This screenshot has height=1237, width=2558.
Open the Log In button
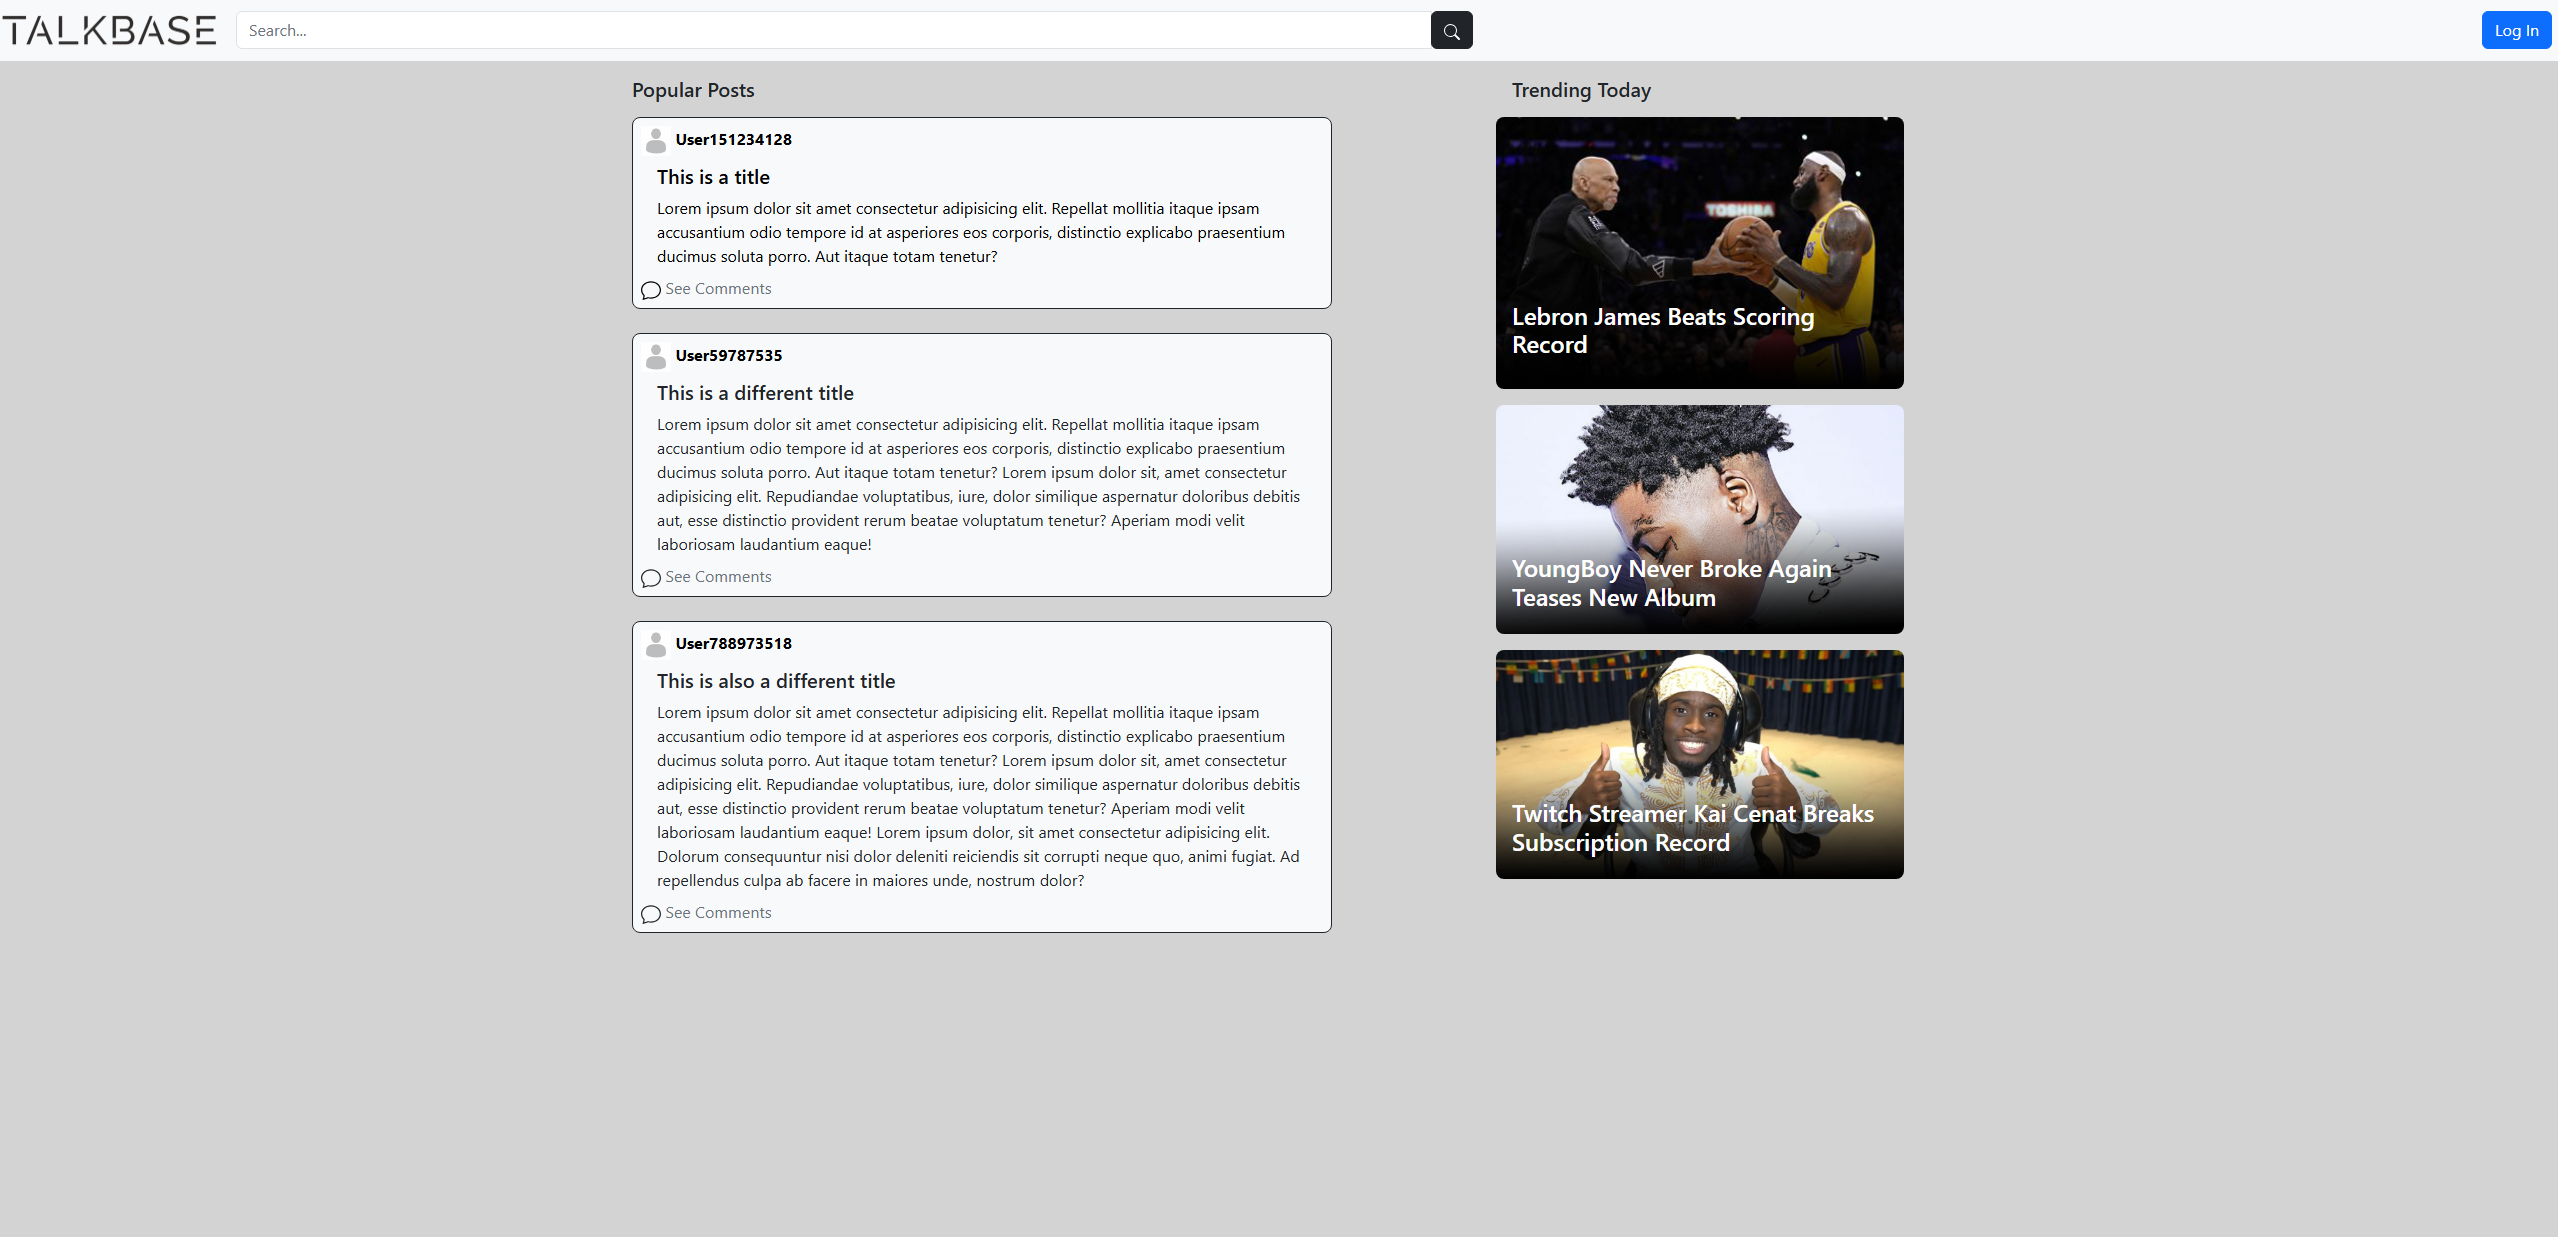pyautogui.click(x=2516, y=30)
